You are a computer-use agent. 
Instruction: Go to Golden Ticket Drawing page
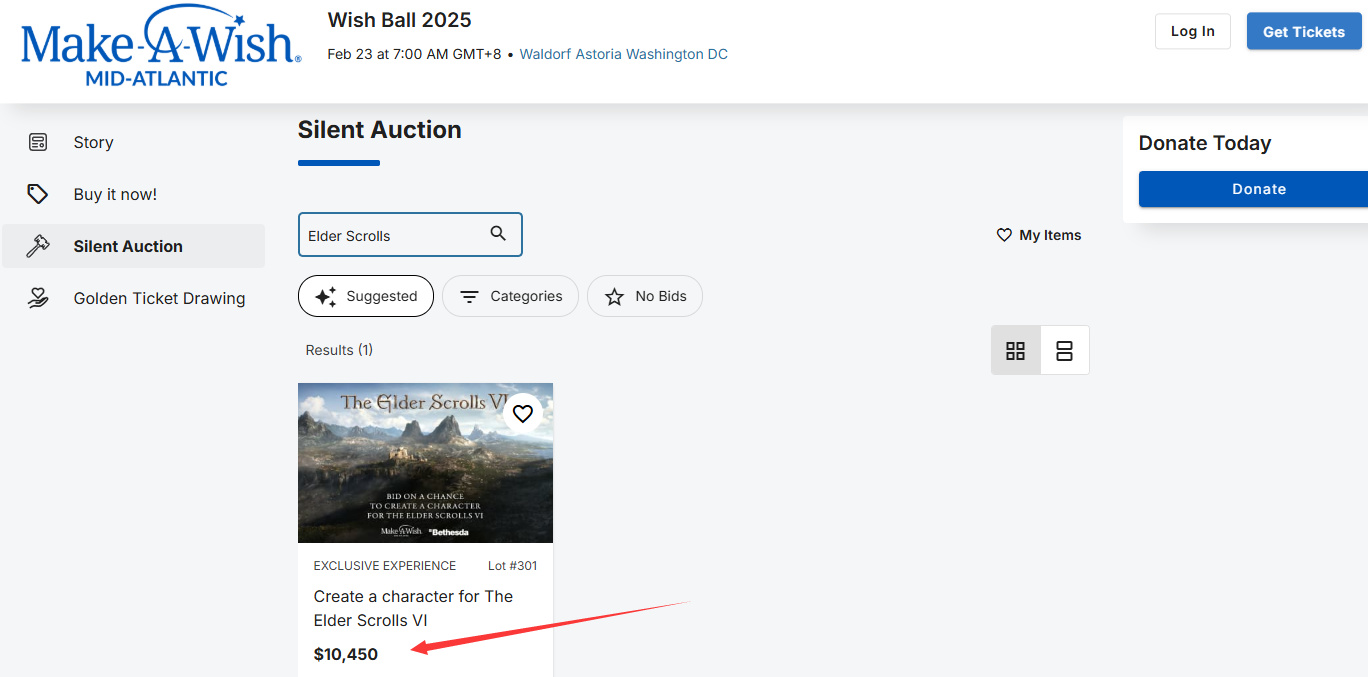[159, 298]
